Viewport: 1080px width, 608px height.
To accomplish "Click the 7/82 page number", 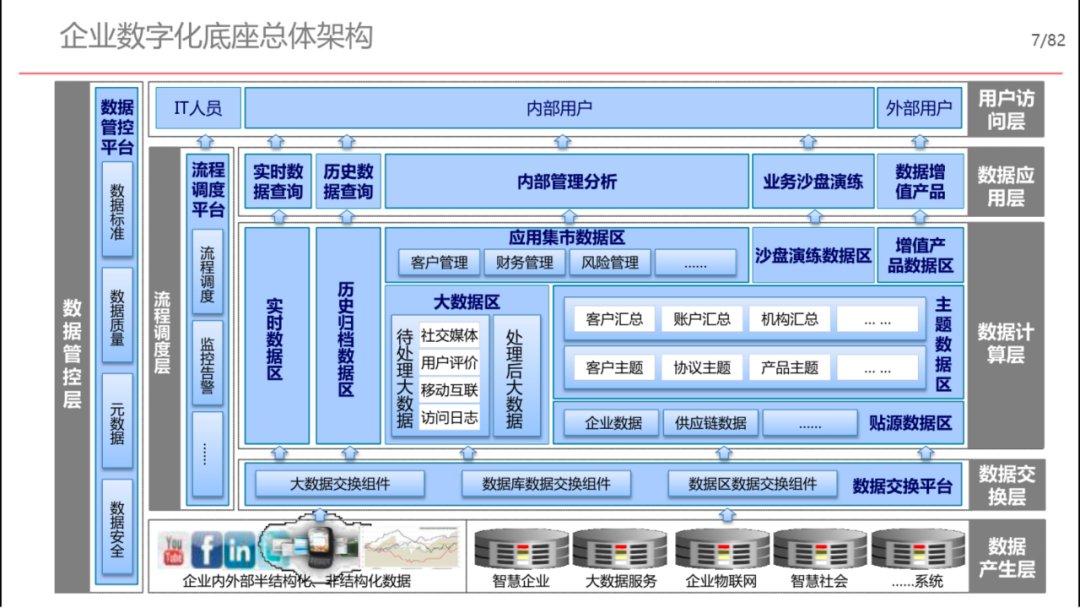I will point(1048,41).
